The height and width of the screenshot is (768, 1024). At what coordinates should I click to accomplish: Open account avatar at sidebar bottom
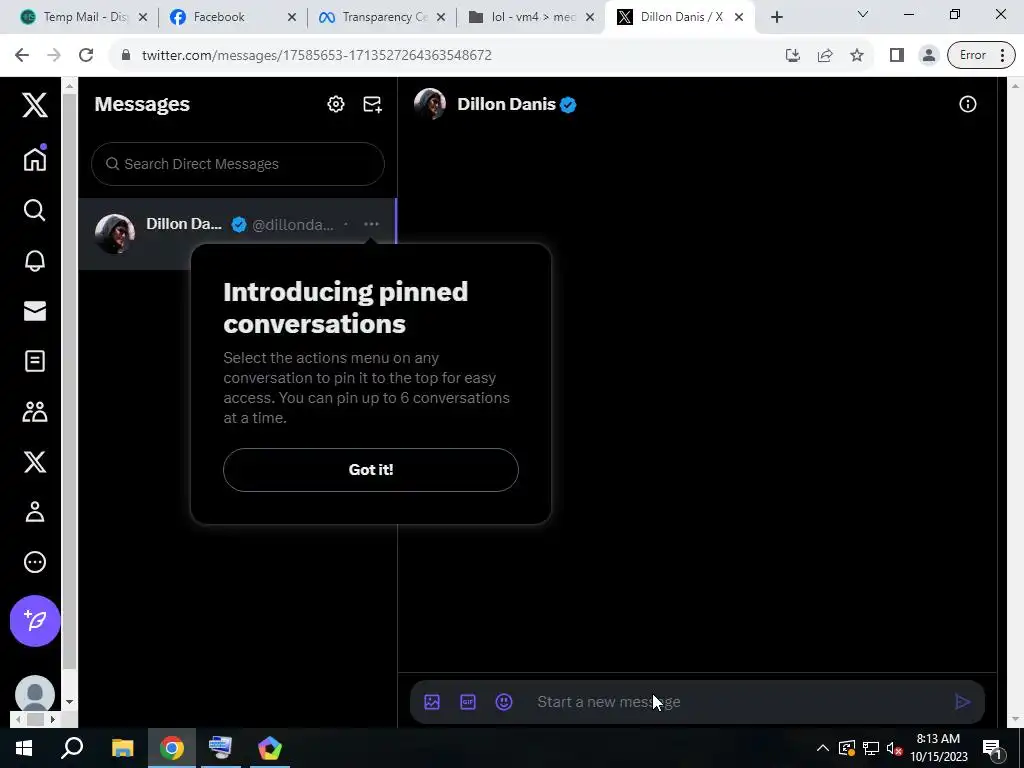[x=35, y=694]
